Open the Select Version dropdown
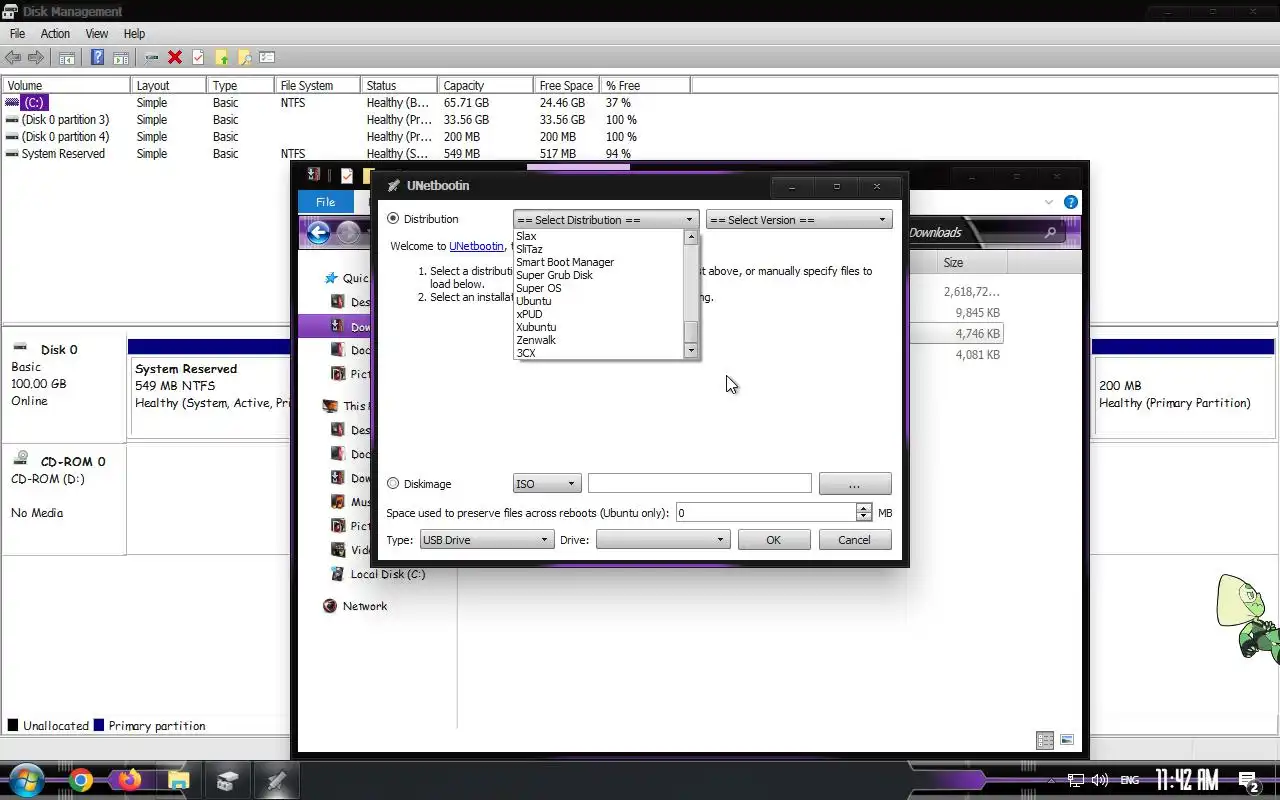 (799, 220)
